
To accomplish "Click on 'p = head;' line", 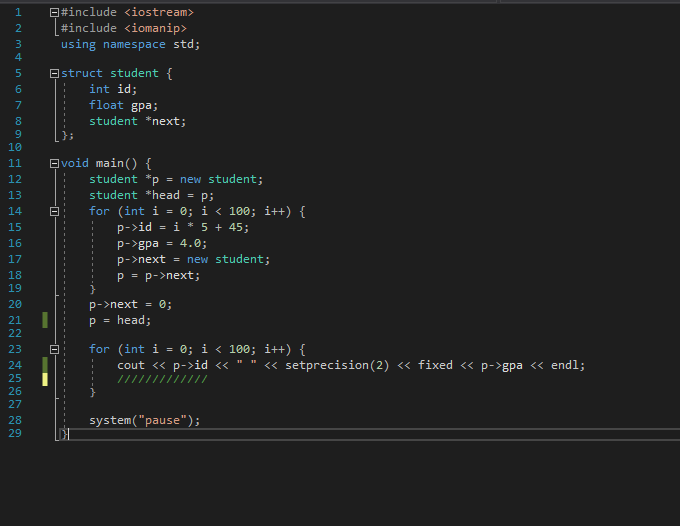I will [x=120, y=320].
